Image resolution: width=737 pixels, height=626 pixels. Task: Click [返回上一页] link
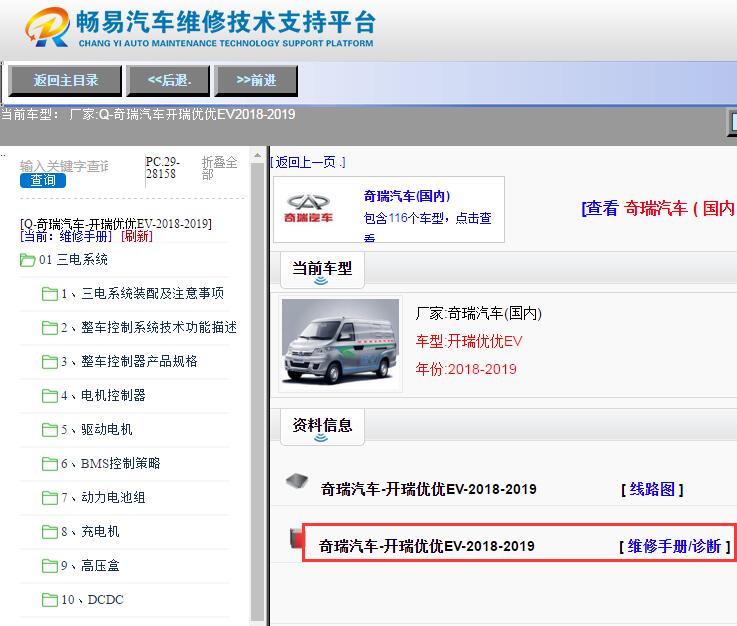point(308,163)
